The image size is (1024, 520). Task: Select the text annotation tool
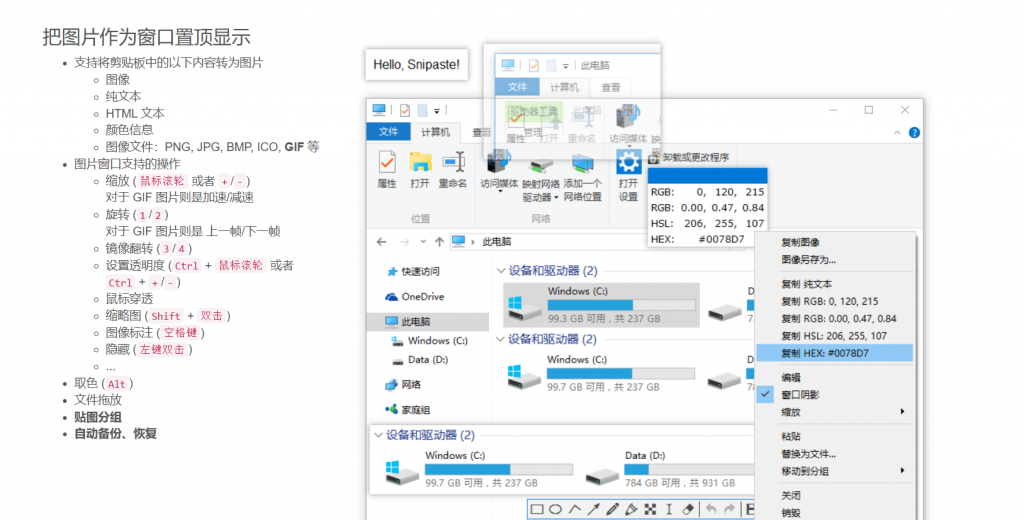669,509
